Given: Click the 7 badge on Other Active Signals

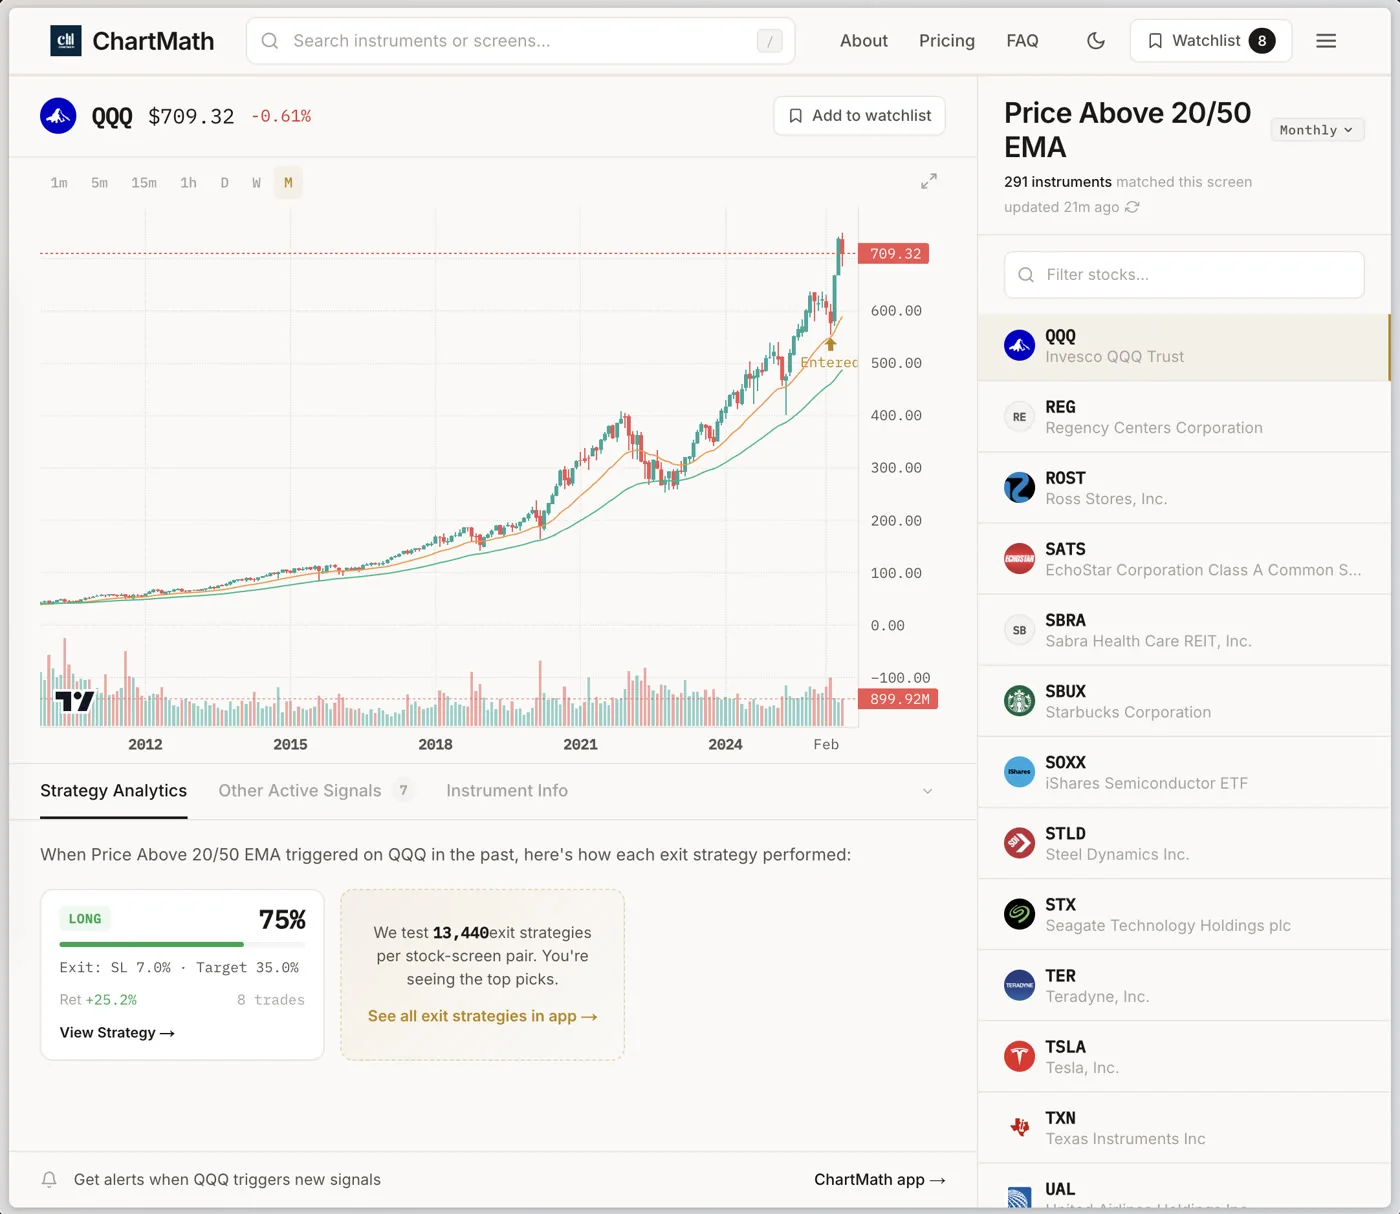Looking at the screenshot, I should coord(403,791).
